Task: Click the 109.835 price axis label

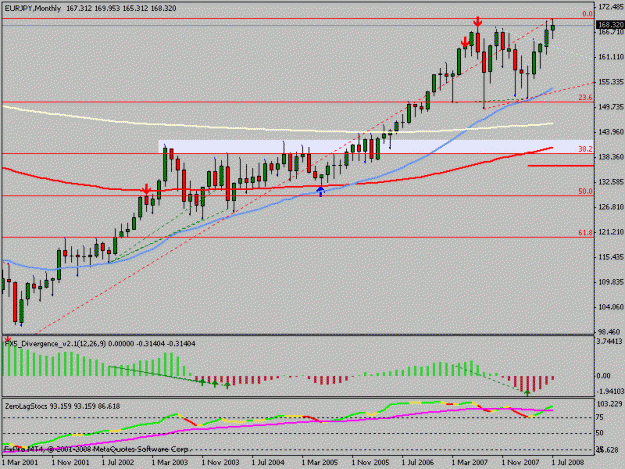Action: [x=611, y=282]
